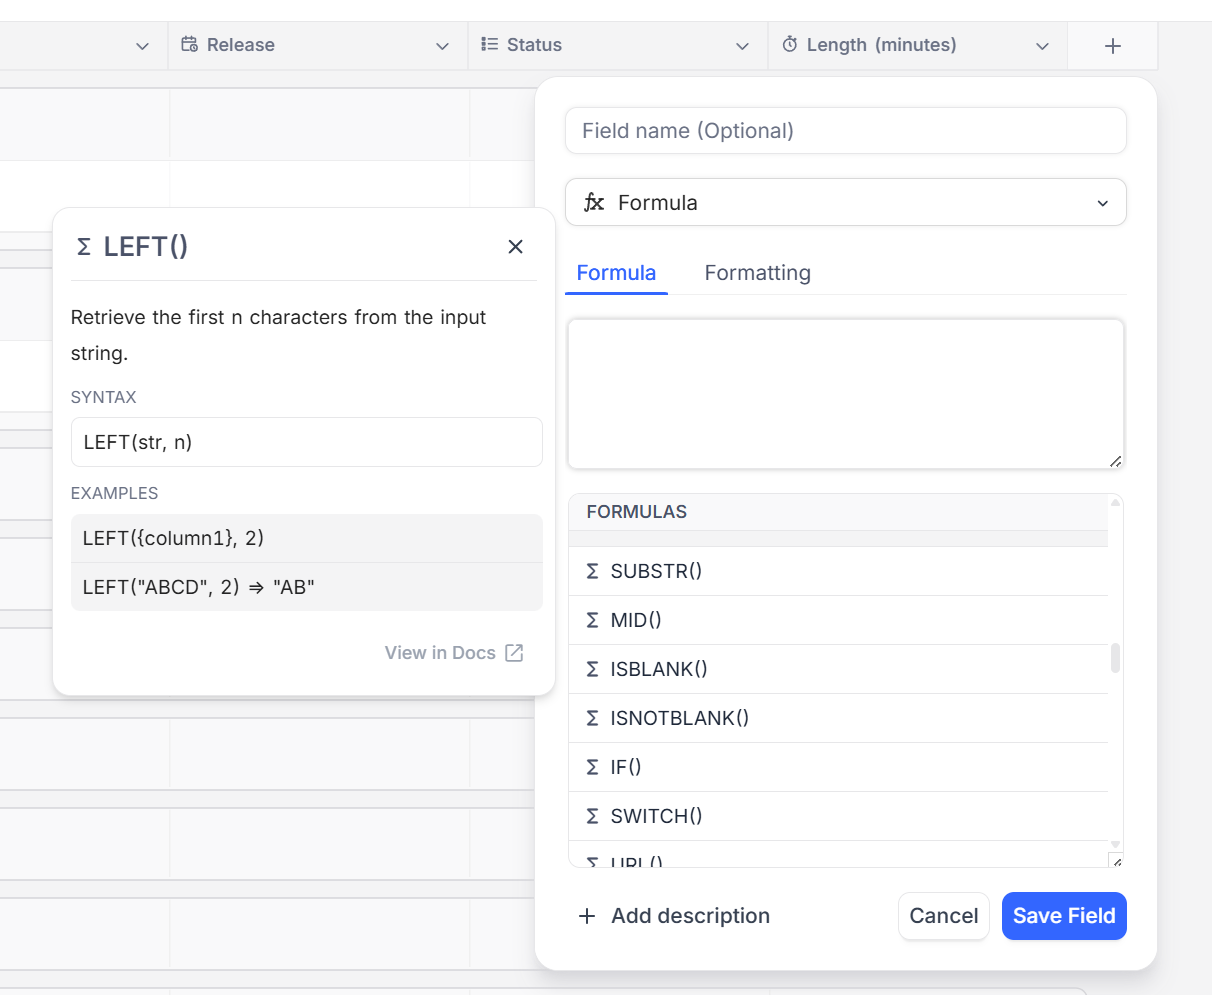This screenshot has width=1212, height=995.
Task: Click the Length column timer icon
Action: [x=790, y=45]
